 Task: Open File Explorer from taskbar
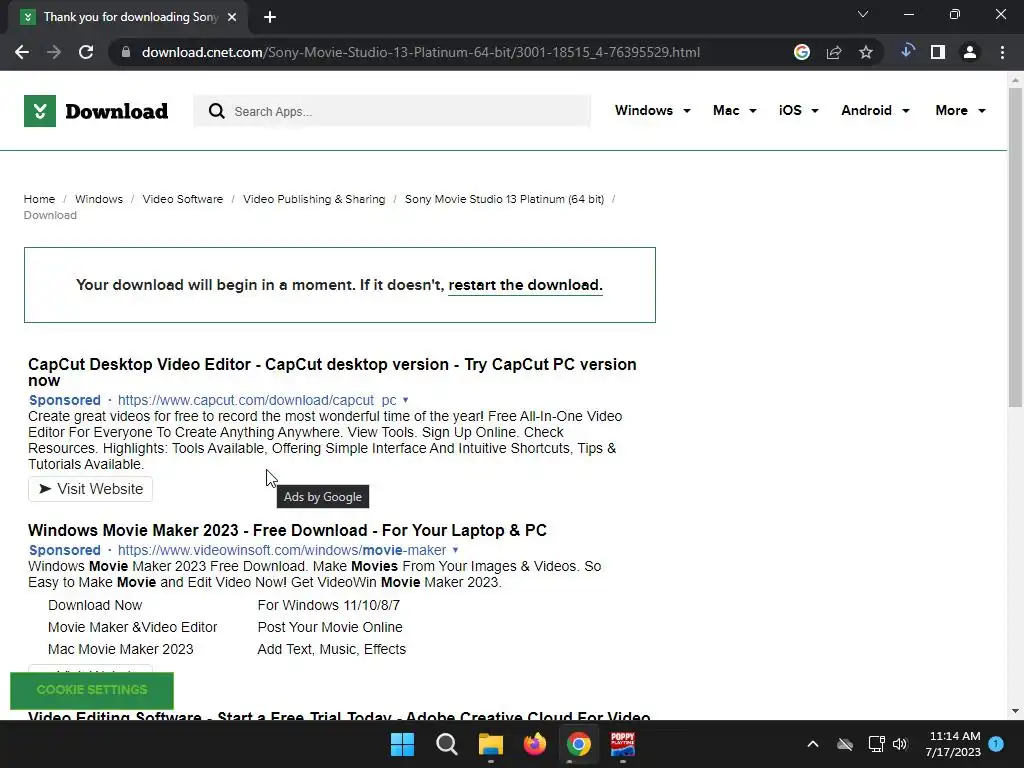click(x=490, y=744)
